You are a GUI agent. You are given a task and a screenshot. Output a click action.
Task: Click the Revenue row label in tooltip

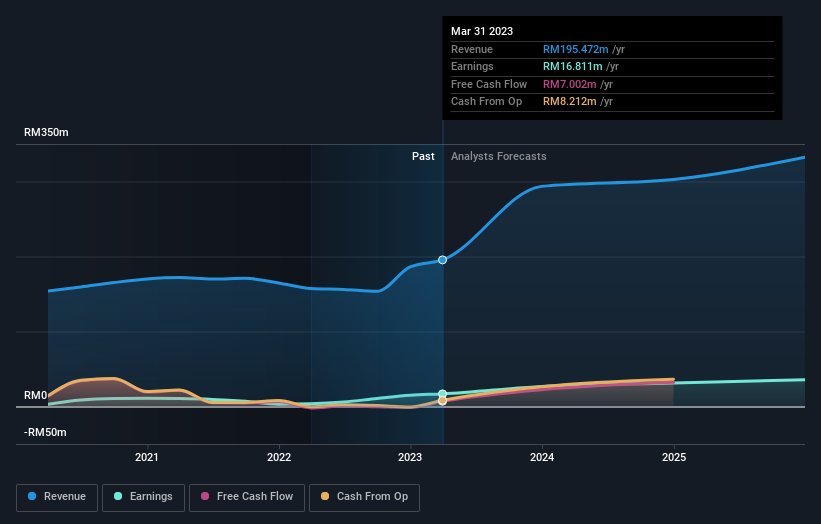click(472, 49)
